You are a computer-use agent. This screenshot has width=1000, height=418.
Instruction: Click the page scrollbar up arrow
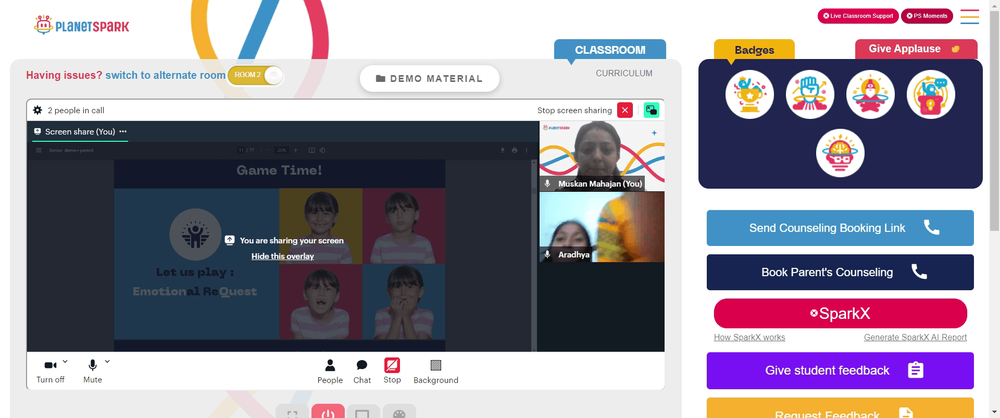995,4
